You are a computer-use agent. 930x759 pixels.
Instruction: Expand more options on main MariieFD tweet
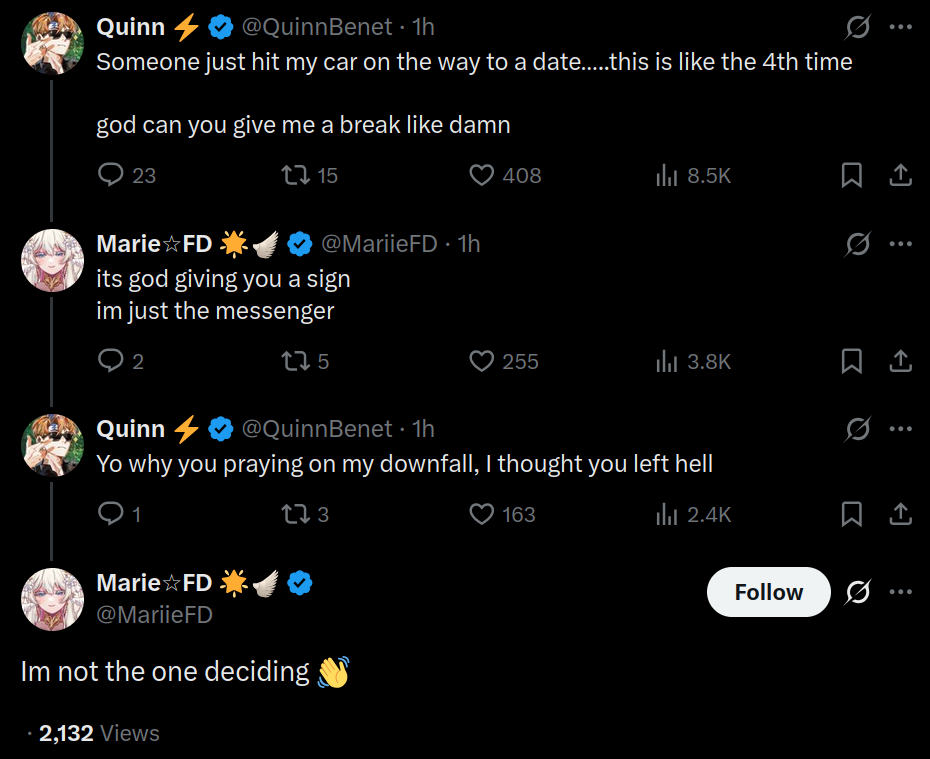click(x=900, y=592)
